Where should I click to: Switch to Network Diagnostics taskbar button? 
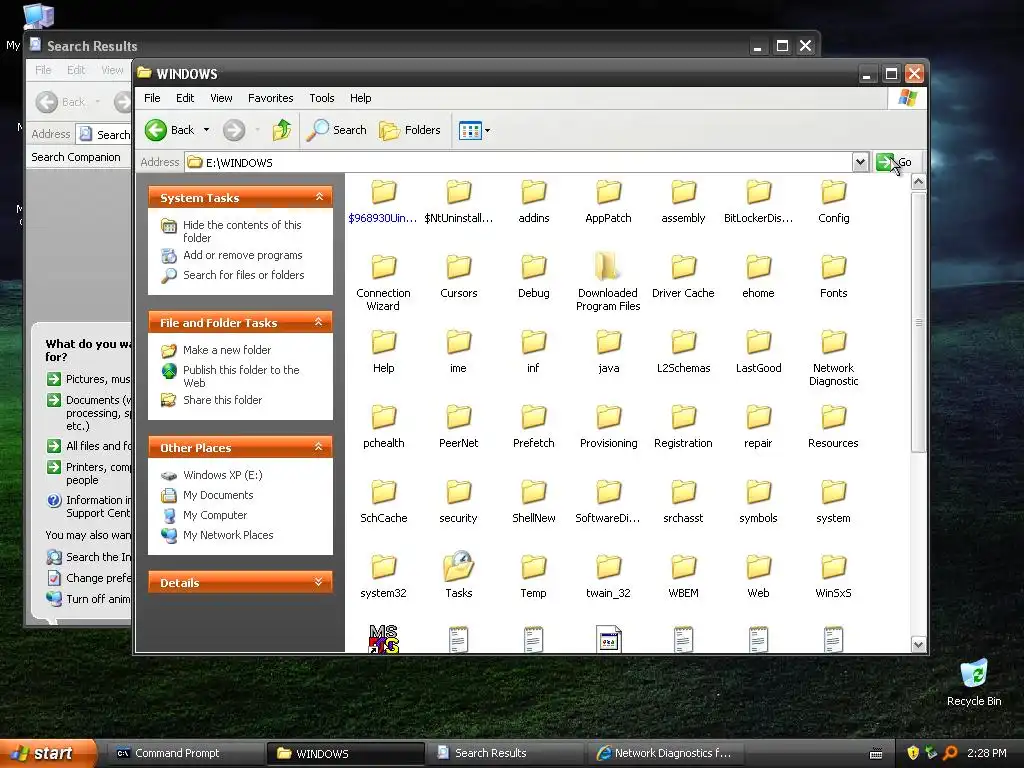(664, 753)
